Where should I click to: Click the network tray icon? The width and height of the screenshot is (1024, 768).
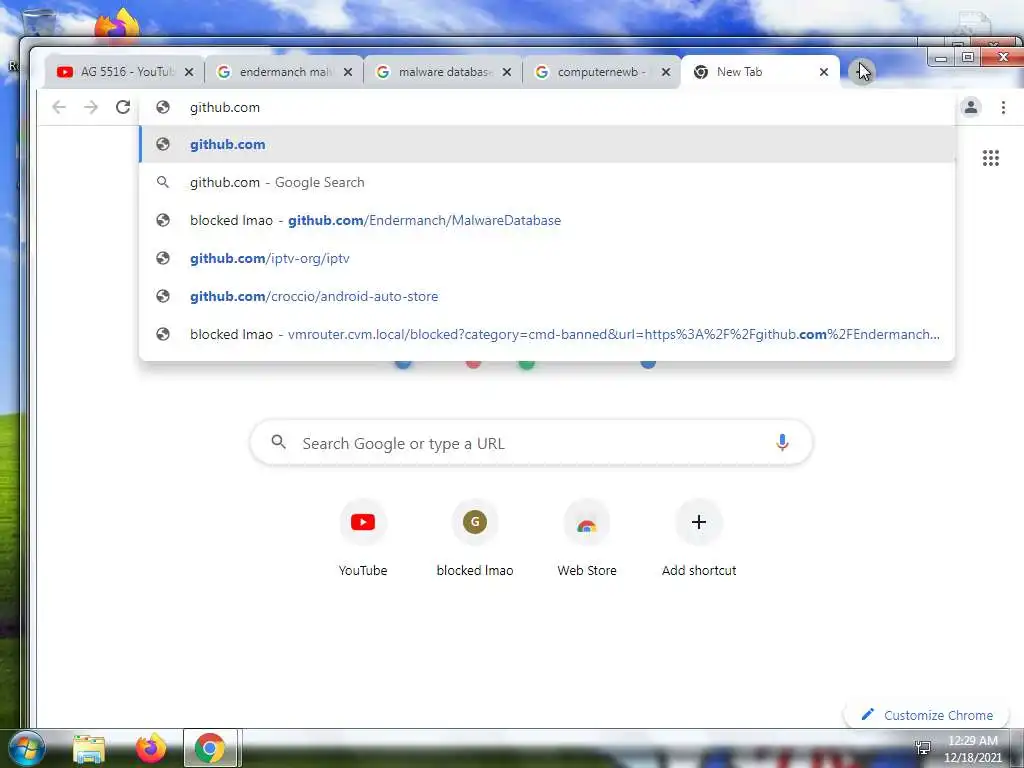pos(923,748)
